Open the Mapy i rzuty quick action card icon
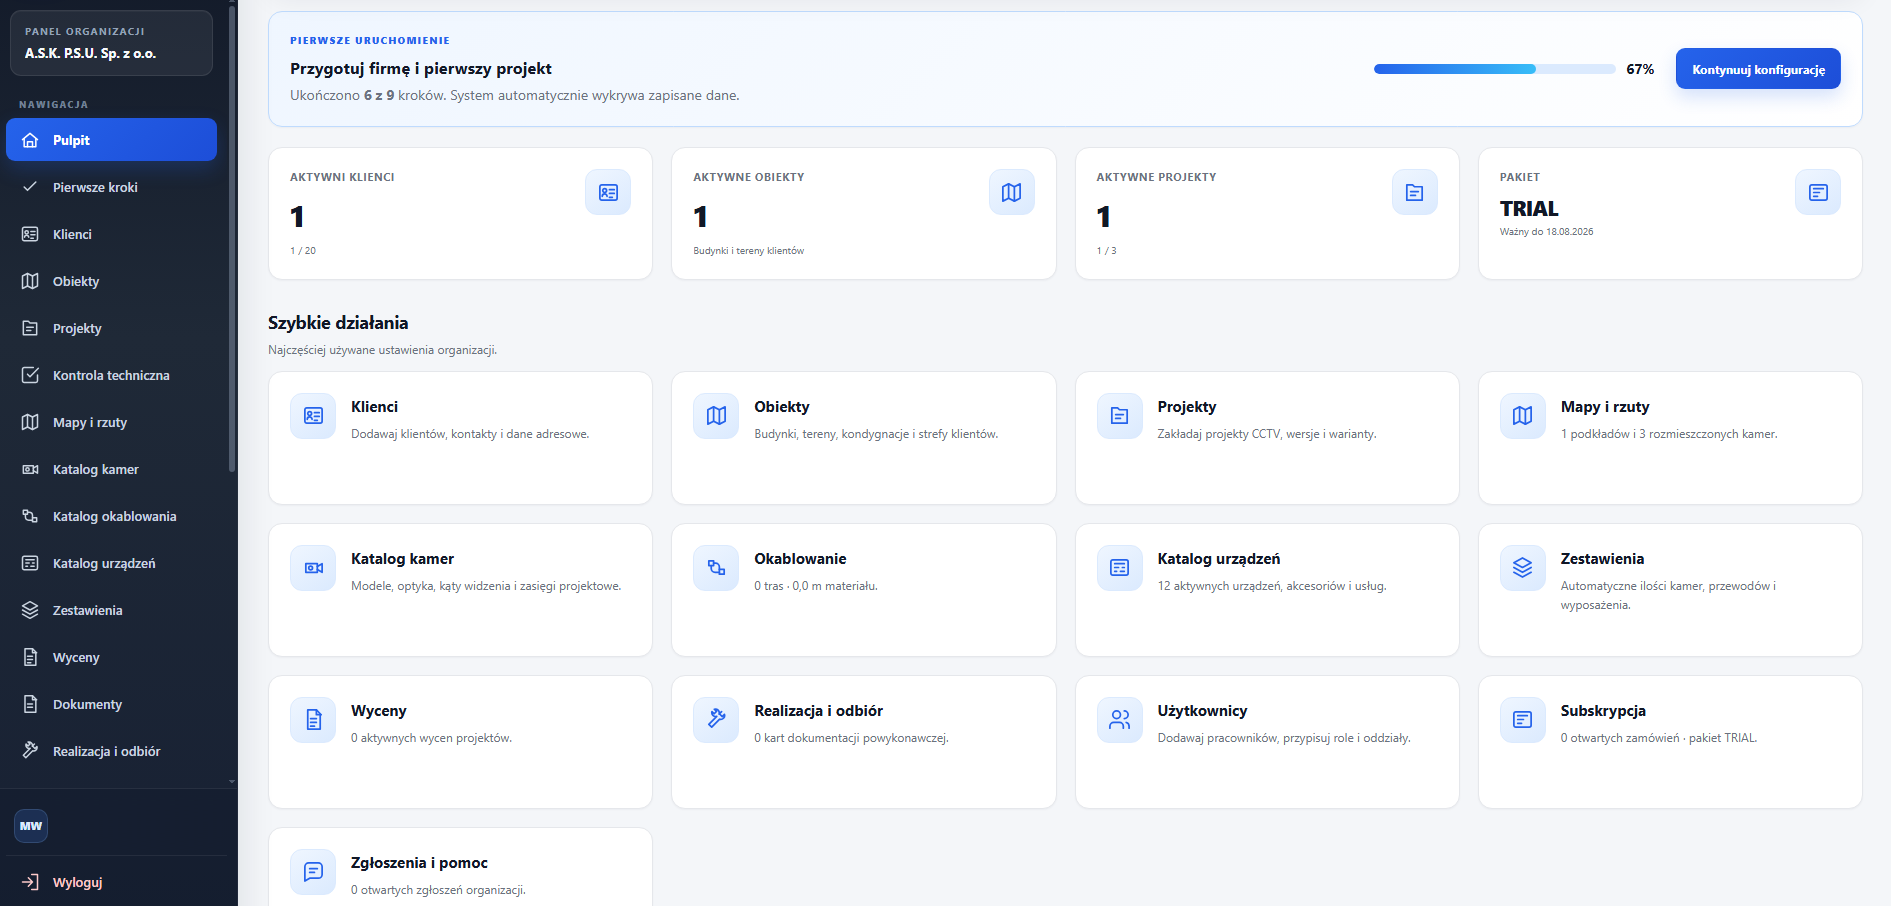 pos(1523,416)
